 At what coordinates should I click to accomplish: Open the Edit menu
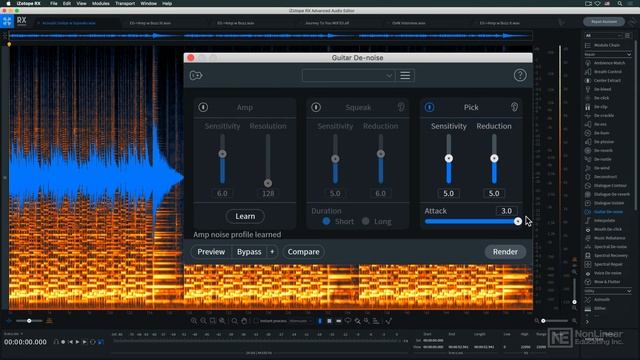point(67,3)
